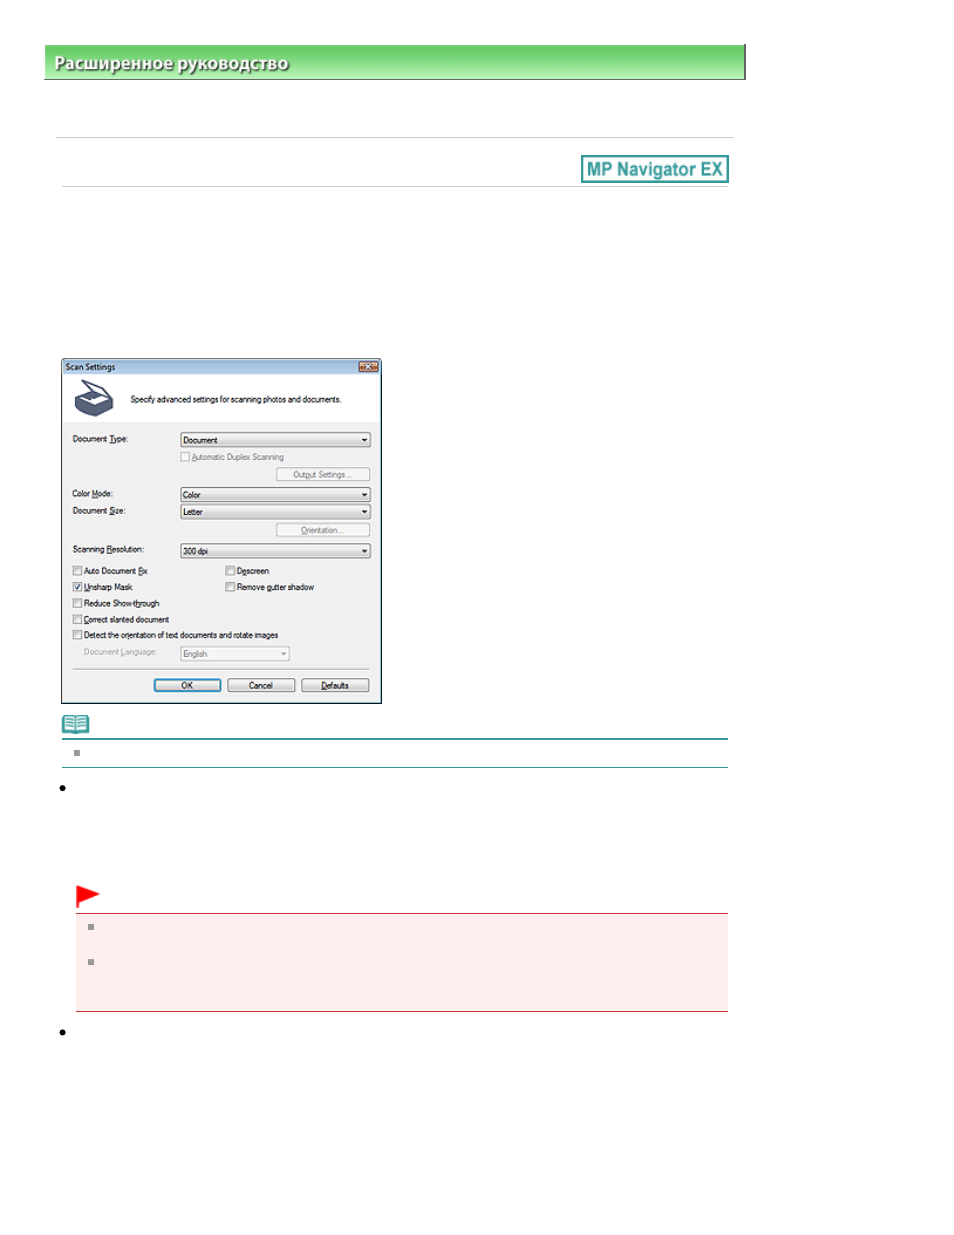Toggle Correct slanted document checkbox
The width and height of the screenshot is (954, 1235).
pyautogui.click(x=77, y=619)
